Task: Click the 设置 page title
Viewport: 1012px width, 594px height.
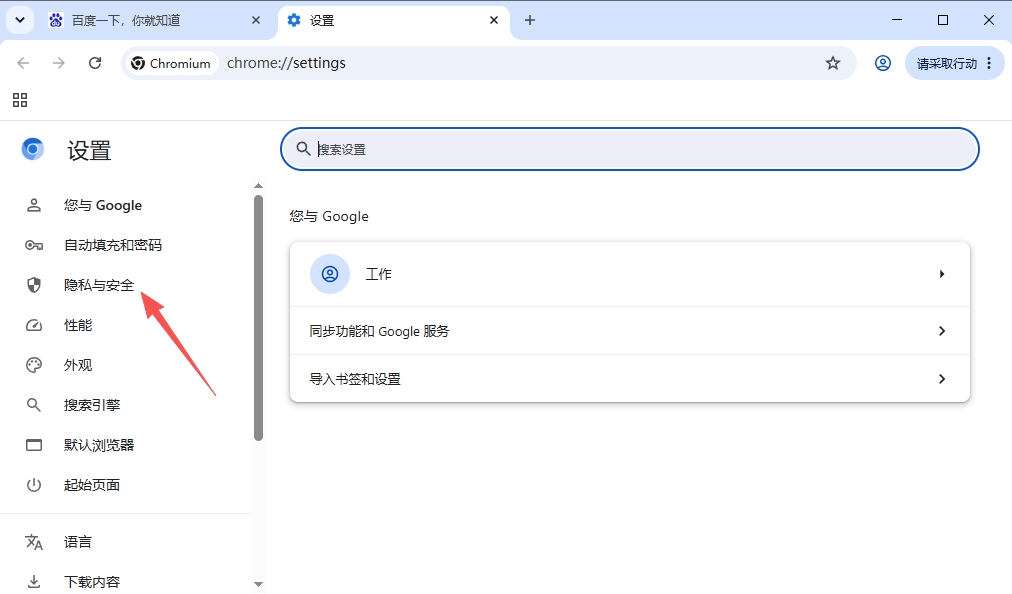Action: coord(89,151)
